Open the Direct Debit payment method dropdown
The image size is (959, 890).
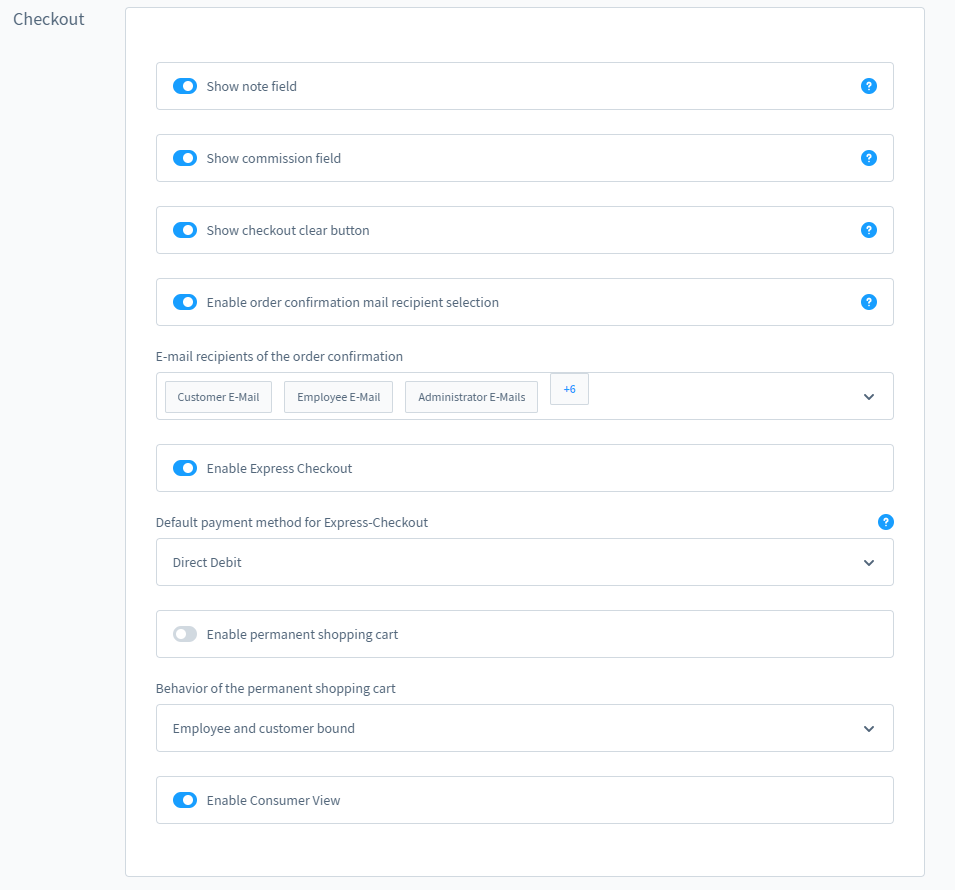coord(868,563)
